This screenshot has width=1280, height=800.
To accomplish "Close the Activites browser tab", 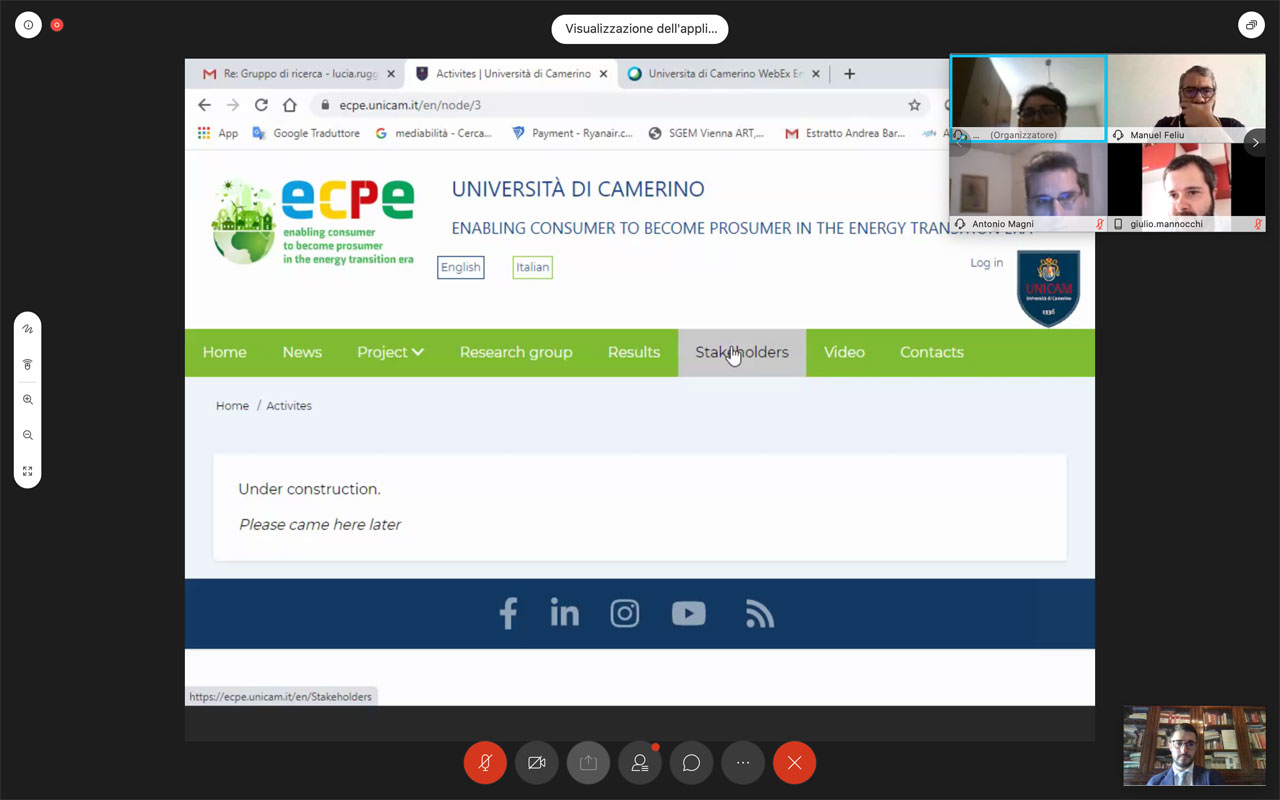I will (603, 74).
